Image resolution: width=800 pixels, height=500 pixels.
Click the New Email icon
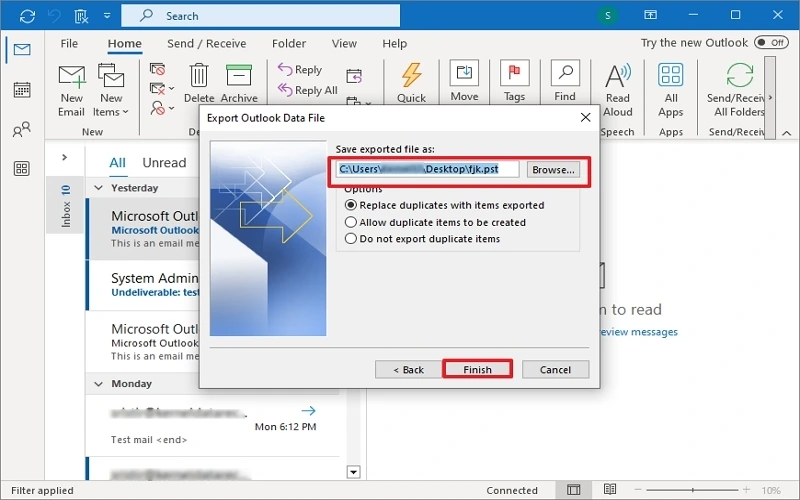click(x=71, y=78)
